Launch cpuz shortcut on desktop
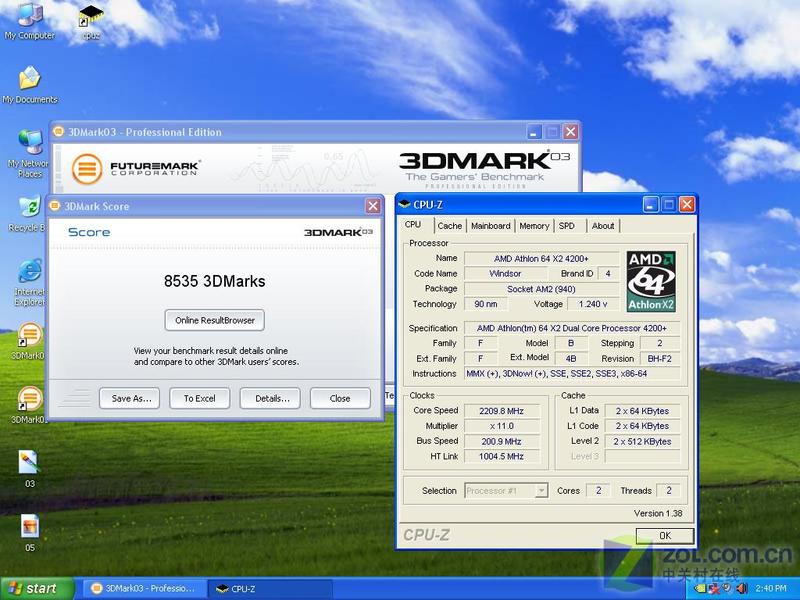This screenshot has height=600, width=800. [91, 21]
